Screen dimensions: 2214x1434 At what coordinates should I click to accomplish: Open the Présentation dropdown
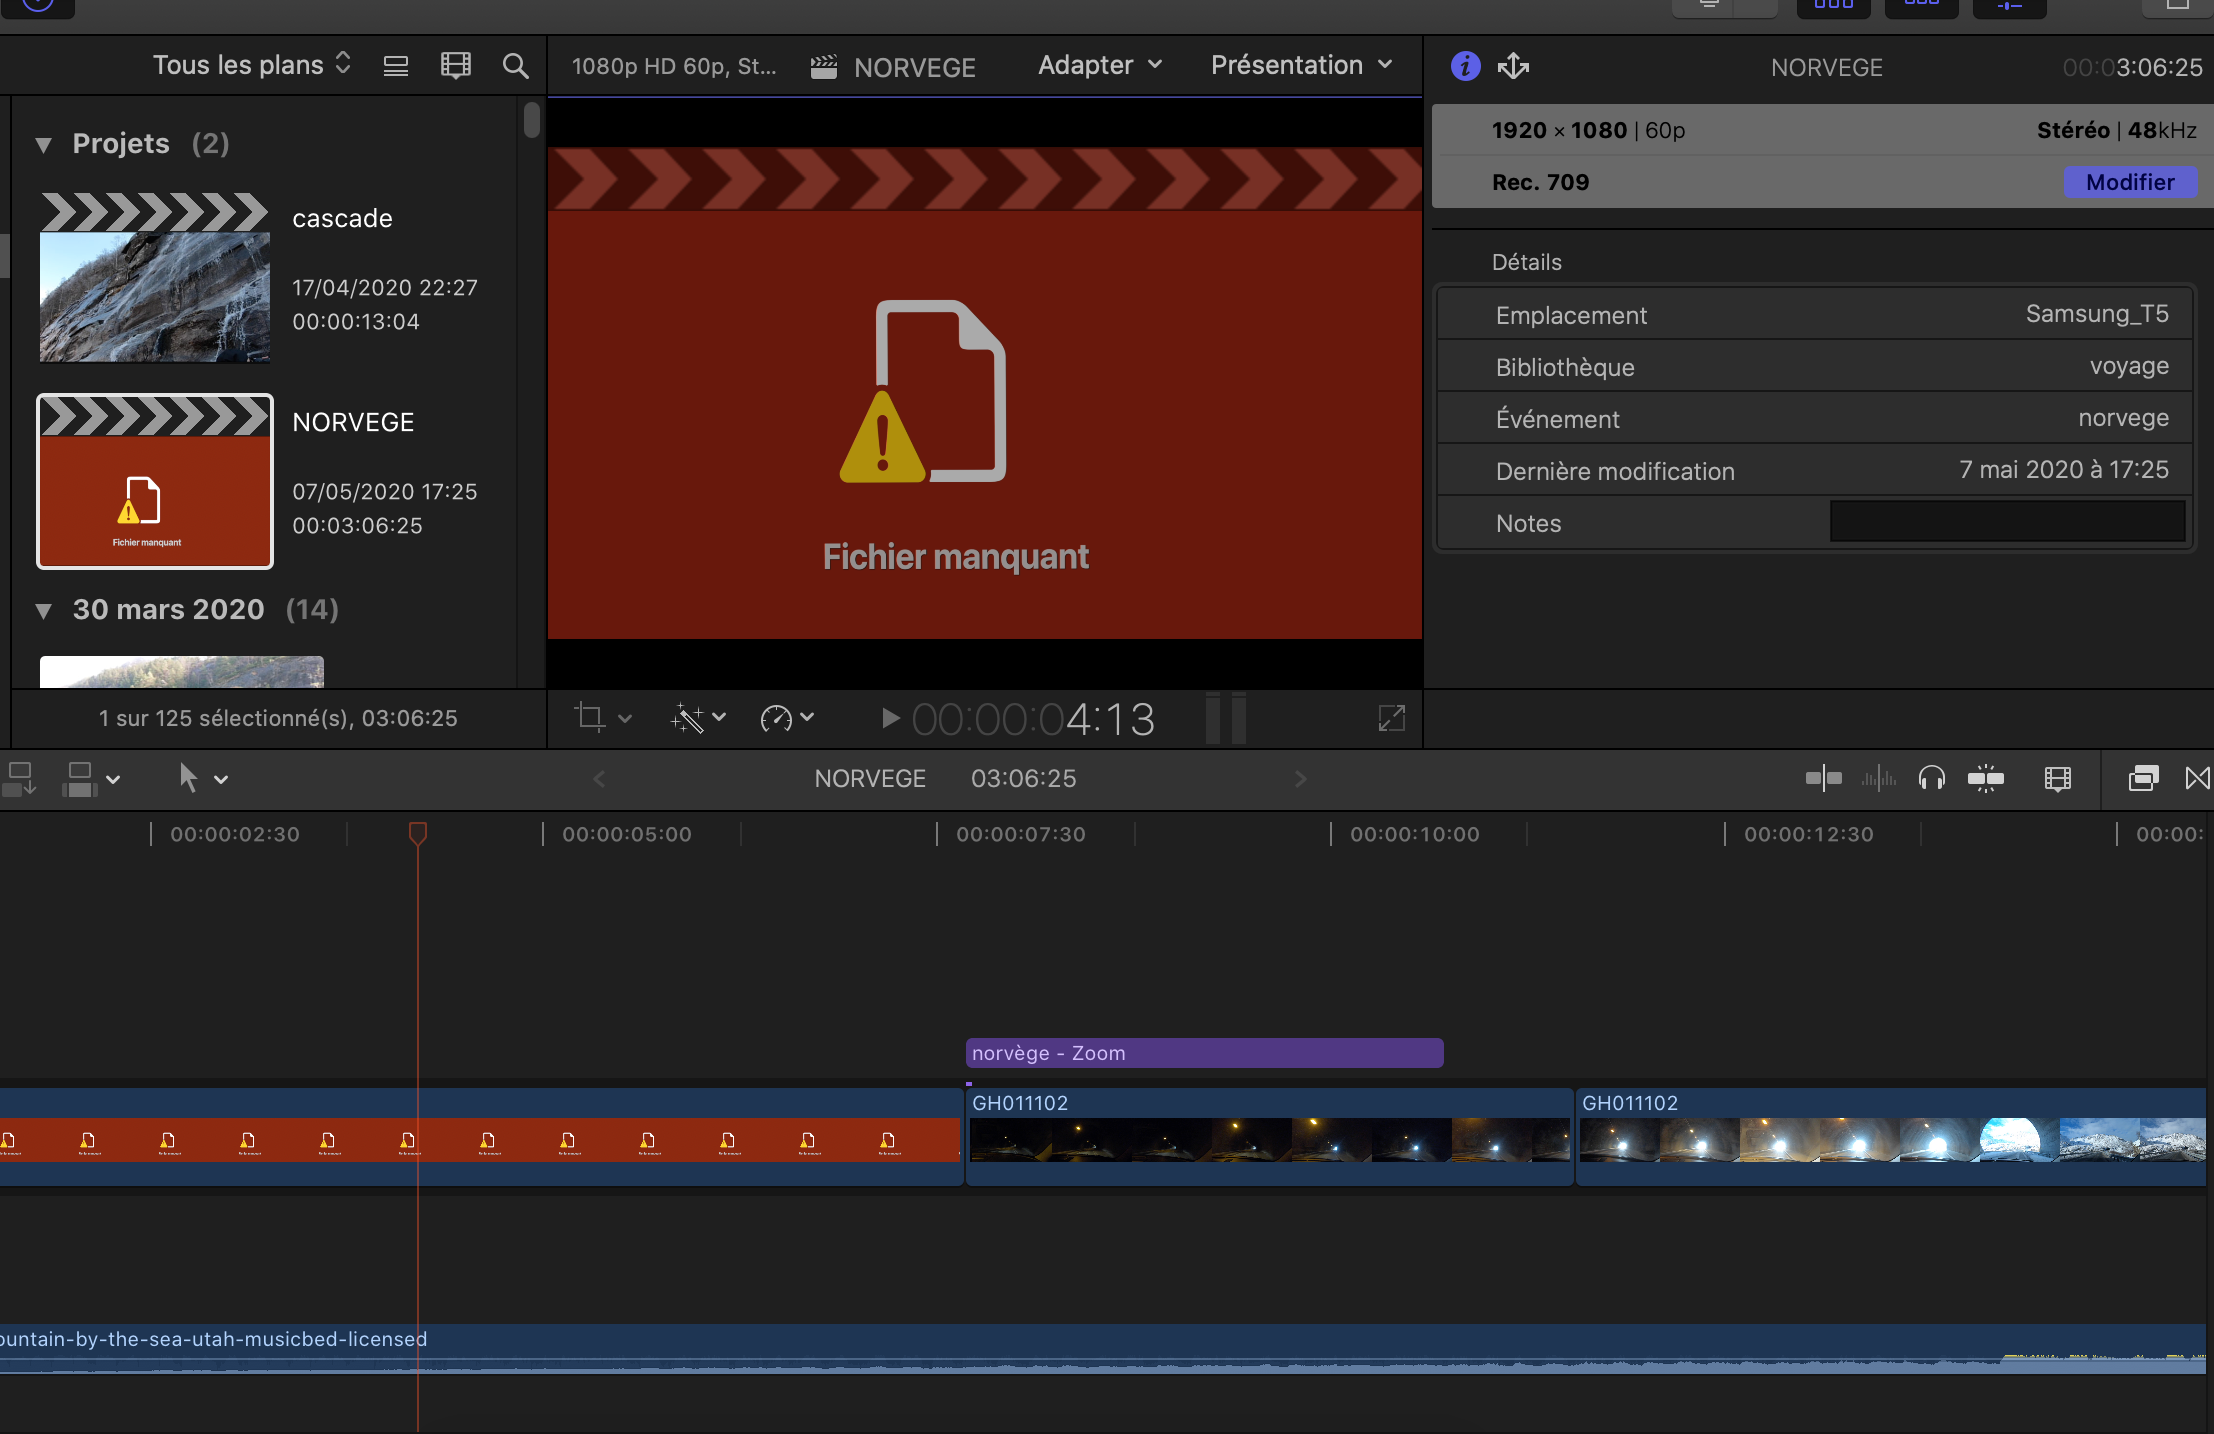point(1301,66)
